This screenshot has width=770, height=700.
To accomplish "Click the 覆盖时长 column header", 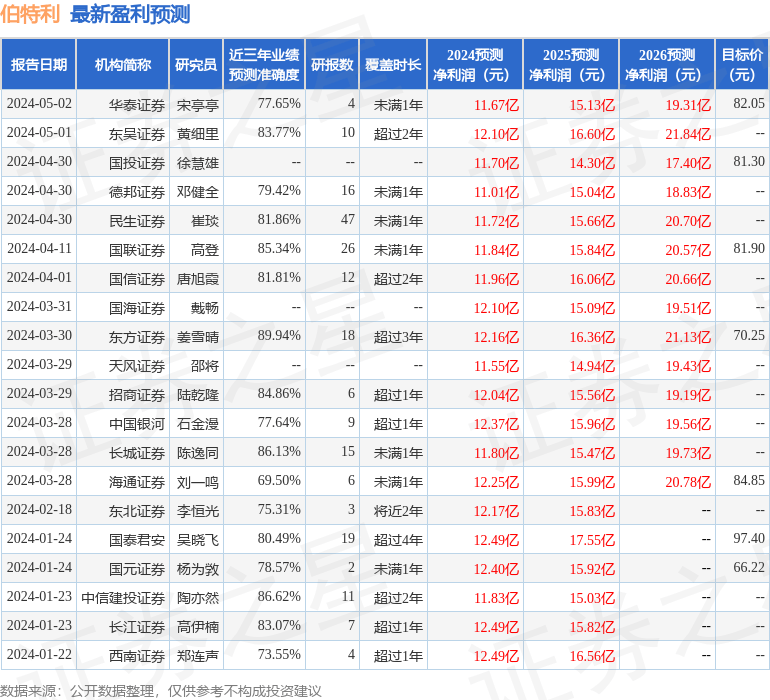I will tap(393, 65).
